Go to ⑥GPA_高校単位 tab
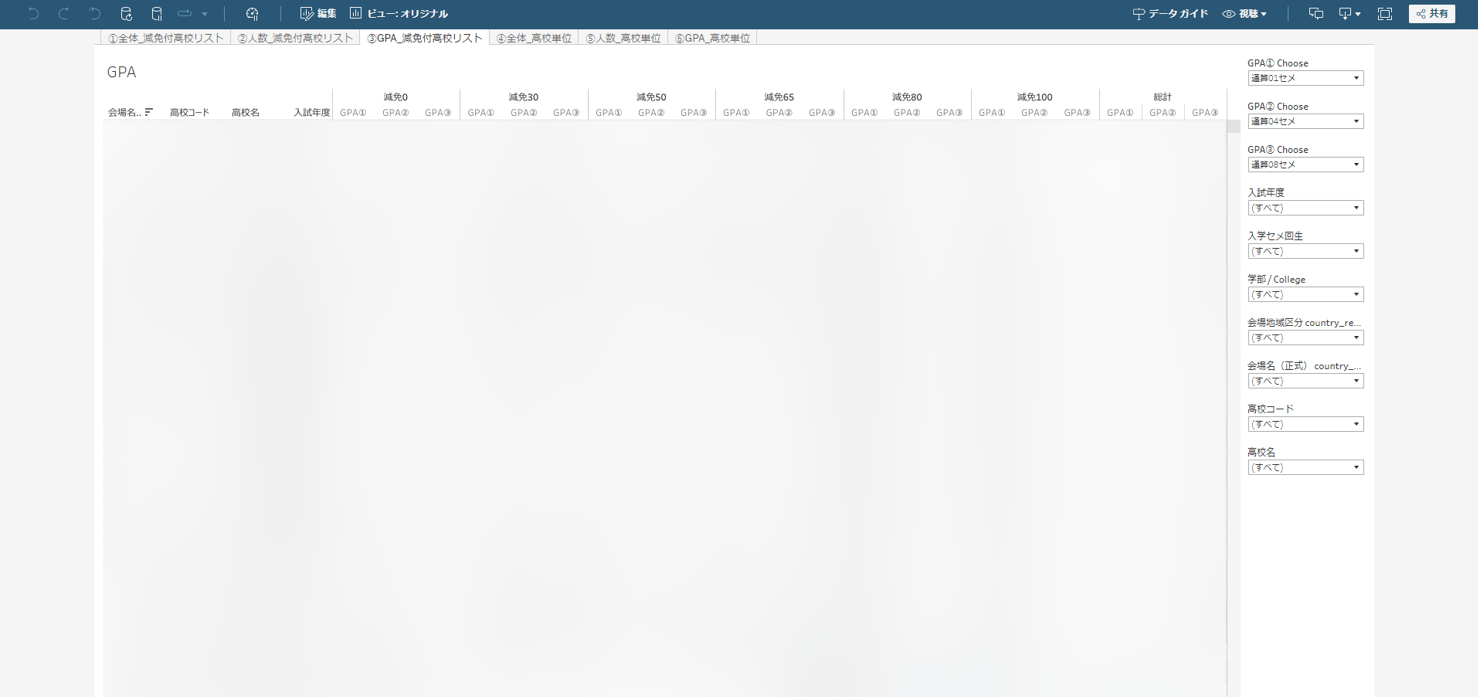1478x697 pixels. point(712,38)
